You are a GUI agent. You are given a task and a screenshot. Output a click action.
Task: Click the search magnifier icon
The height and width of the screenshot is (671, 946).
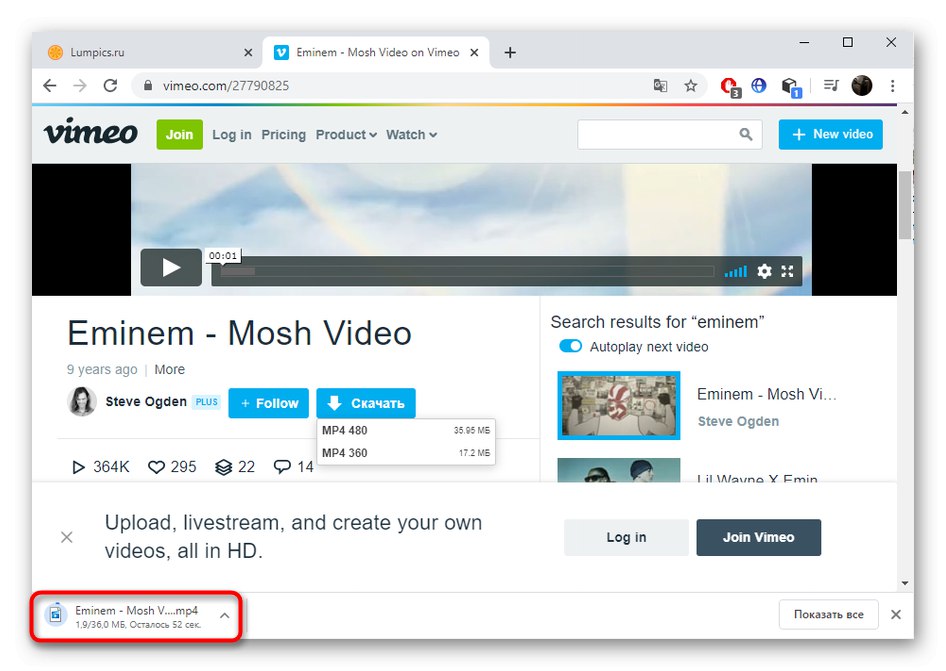tap(746, 134)
